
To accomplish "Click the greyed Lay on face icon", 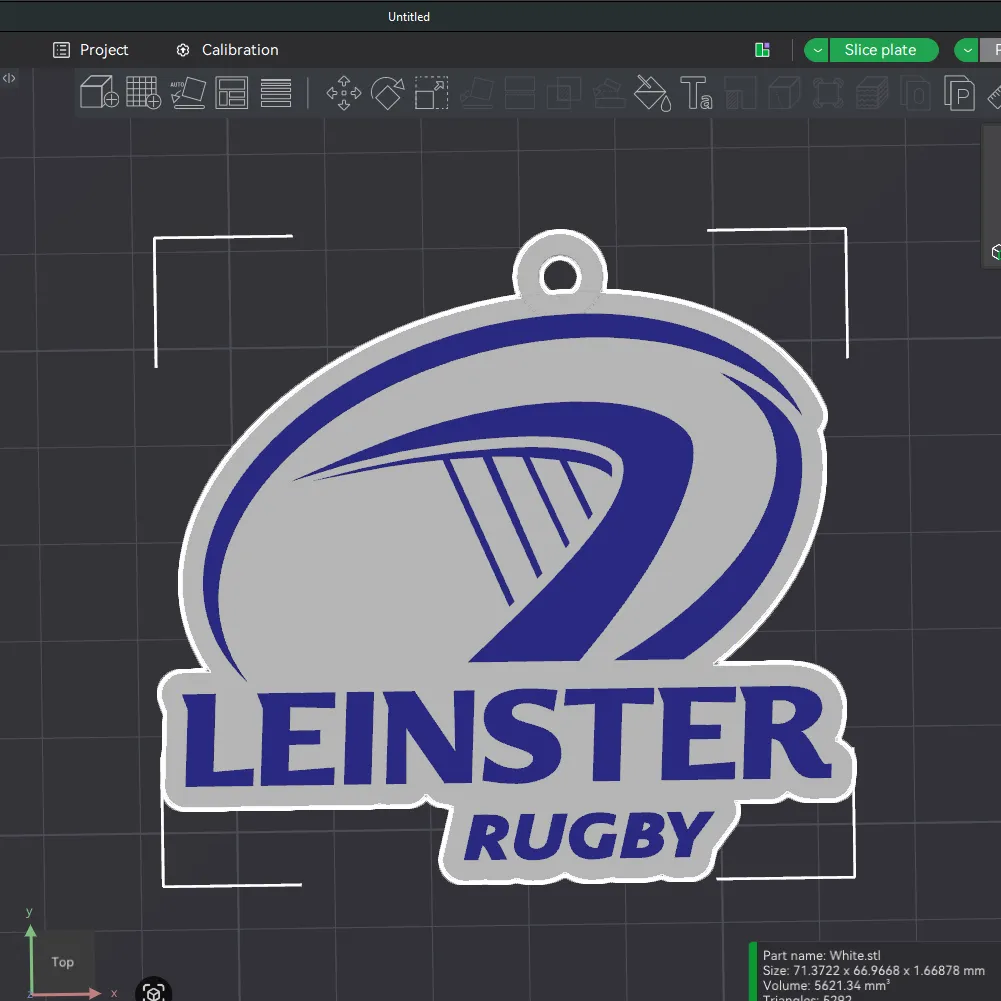I will [476, 93].
